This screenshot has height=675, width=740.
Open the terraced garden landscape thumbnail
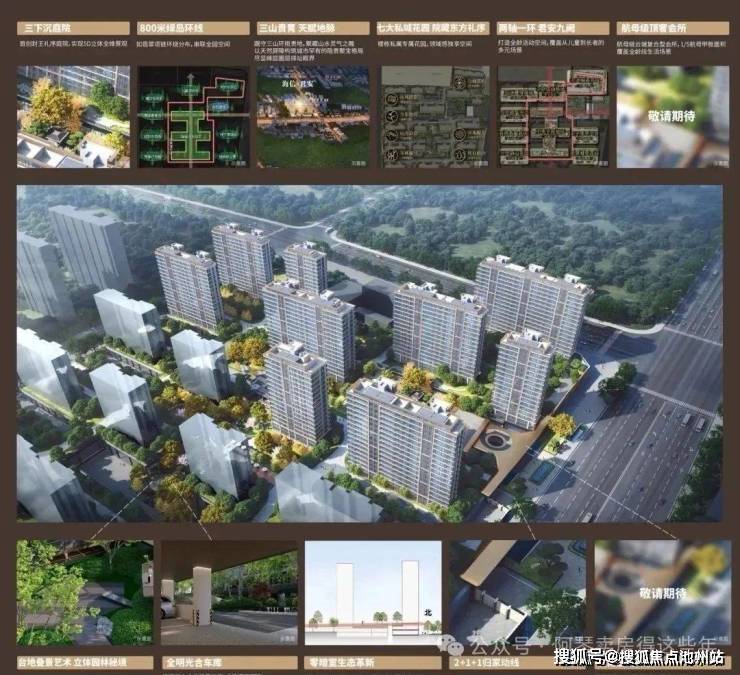(x=85, y=593)
